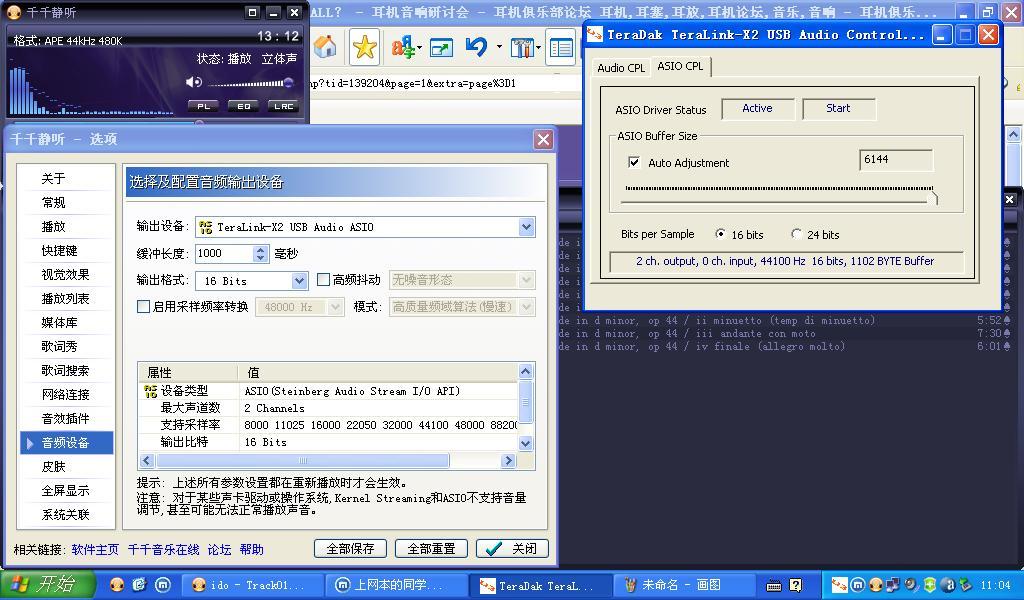Screen dimensions: 1024x600
Task: Open the 论坛 forum link
Action: (x=219, y=550)
